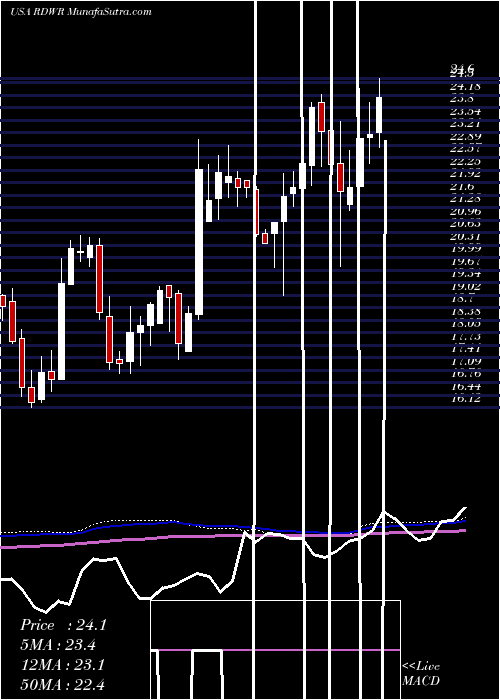Click the 22.25 price axis label

tap(465, 162)
